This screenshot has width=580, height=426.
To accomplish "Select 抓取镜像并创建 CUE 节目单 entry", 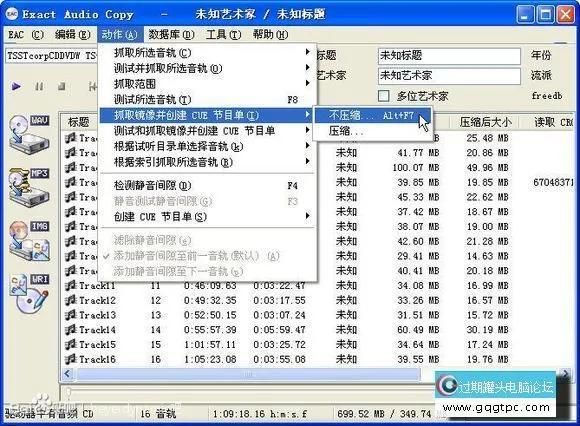I will [x=206, y=115].
